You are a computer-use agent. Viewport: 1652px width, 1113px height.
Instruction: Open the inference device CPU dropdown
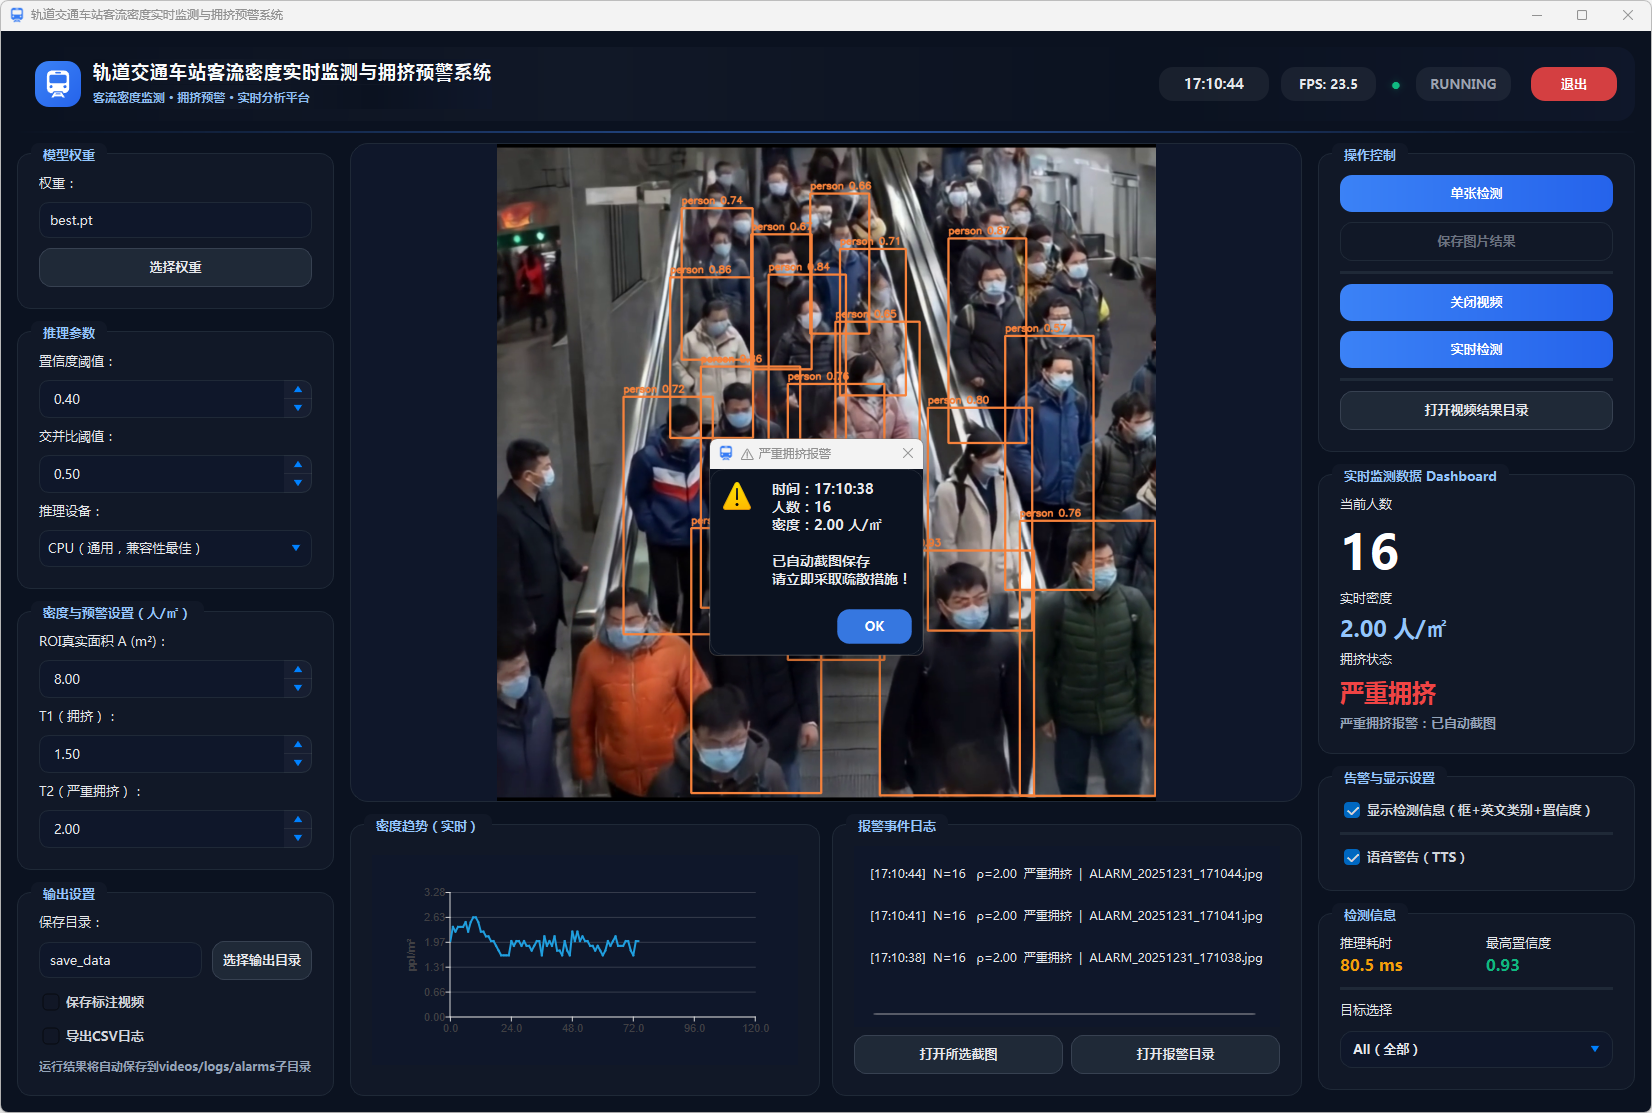[175, 548]
